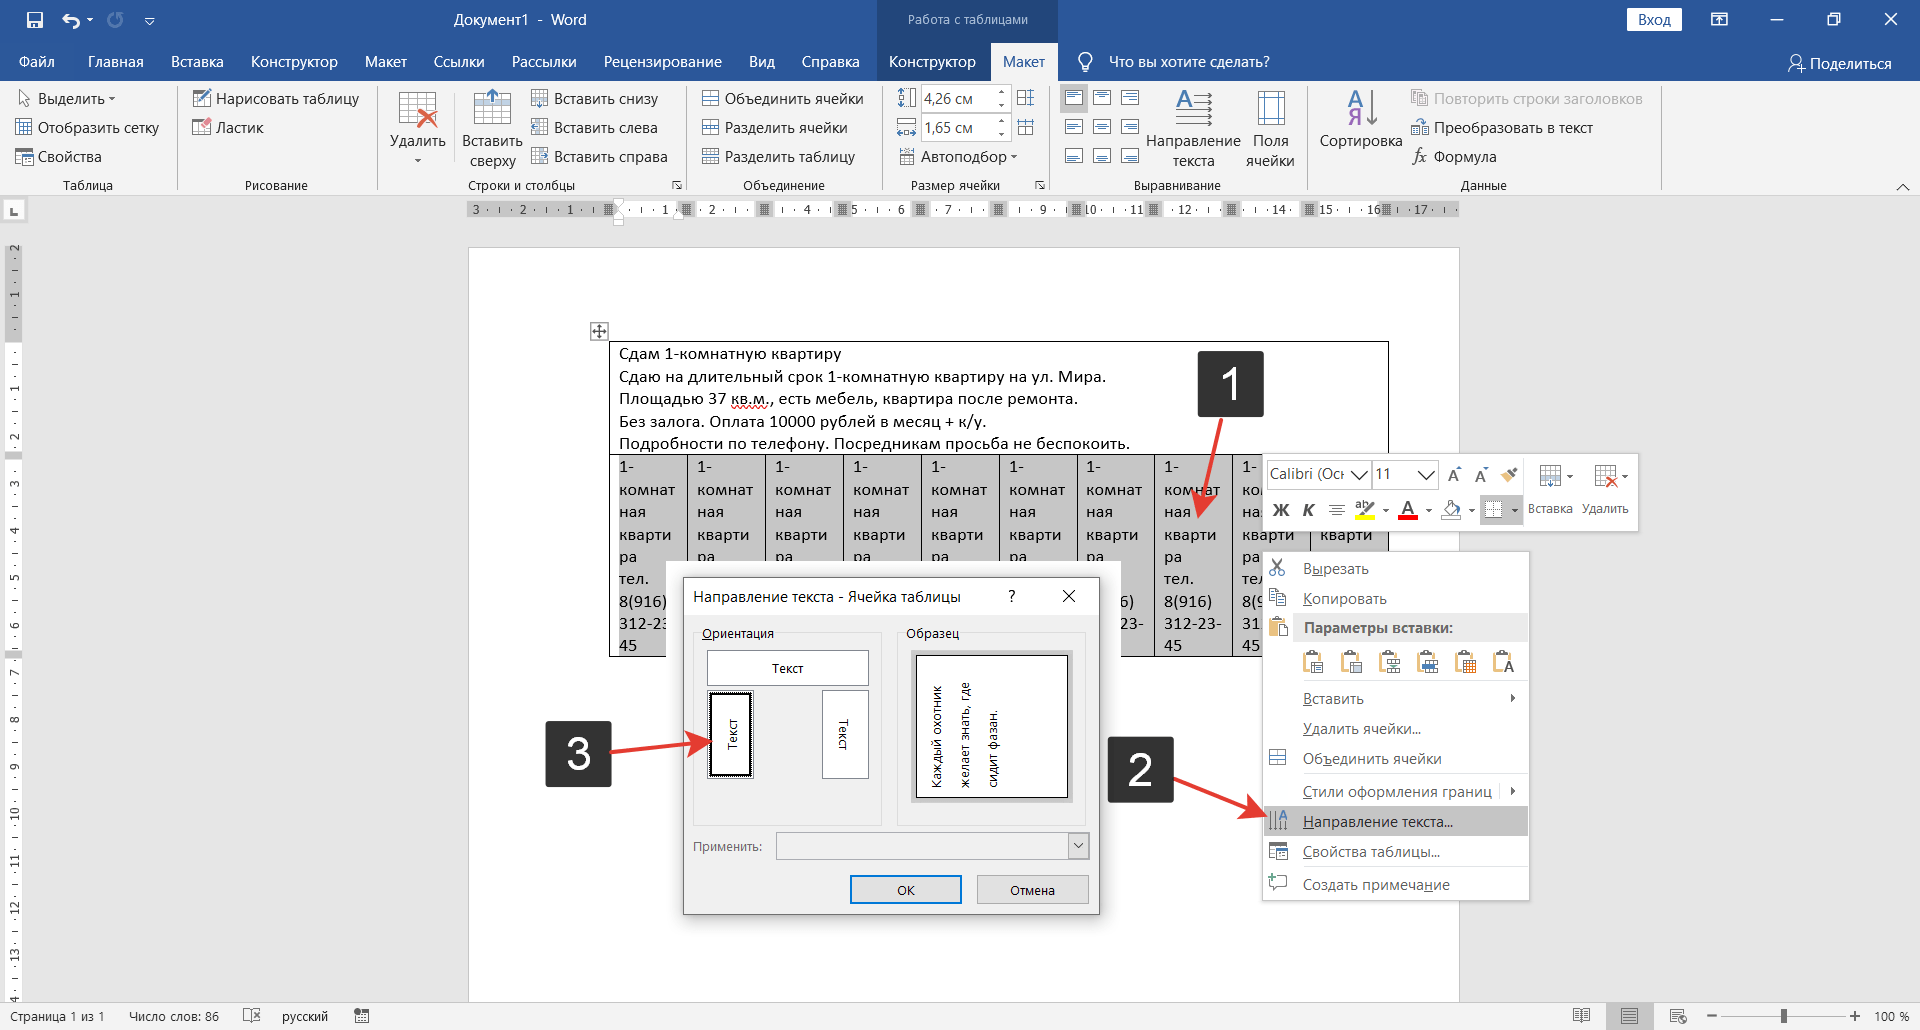The height and width of the screenshot is (1030, 1920).
Task: Open the Формула dialog
Action: click(1454, 156)
